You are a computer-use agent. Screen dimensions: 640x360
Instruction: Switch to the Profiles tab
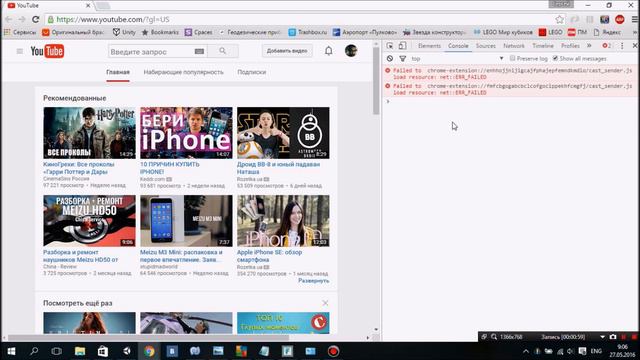click(570, 46)
